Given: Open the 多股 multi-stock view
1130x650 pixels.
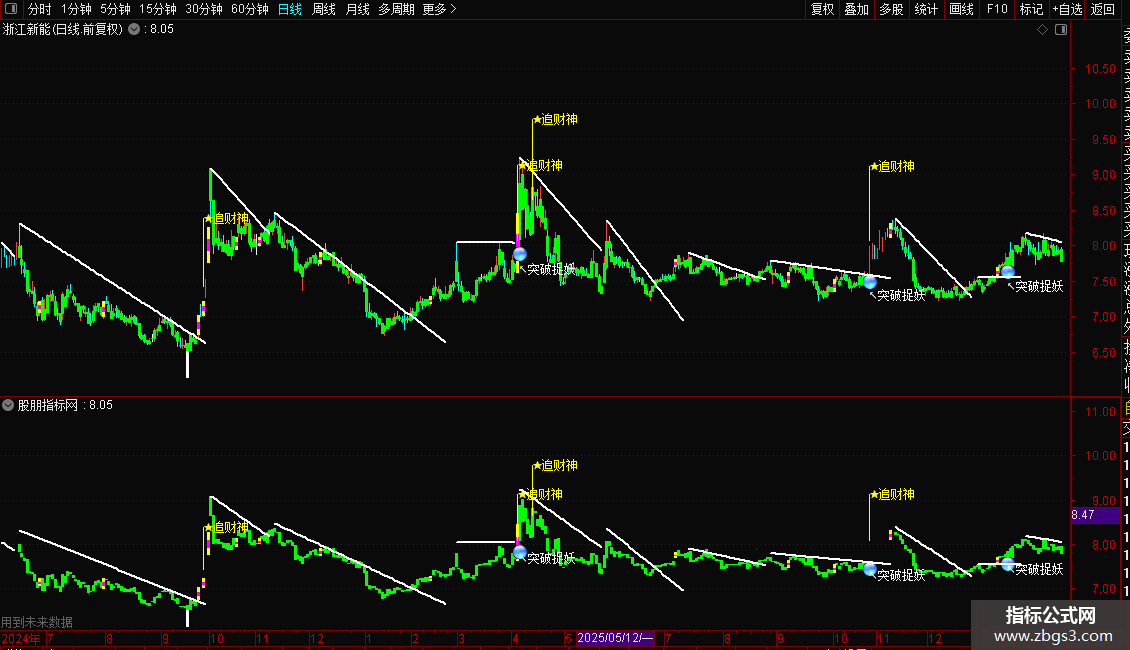Looking at the screenshot, I should 891,9.
